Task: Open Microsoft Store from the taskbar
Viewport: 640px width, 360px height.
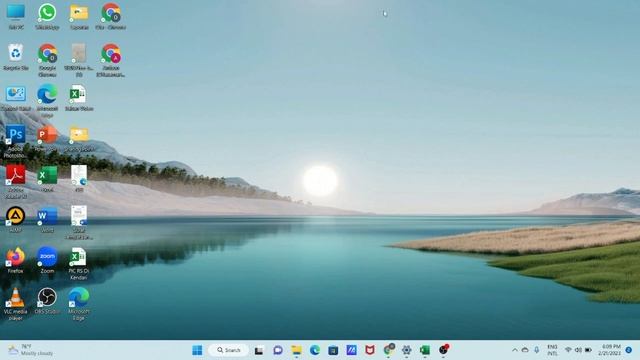Action: (333, 350)
